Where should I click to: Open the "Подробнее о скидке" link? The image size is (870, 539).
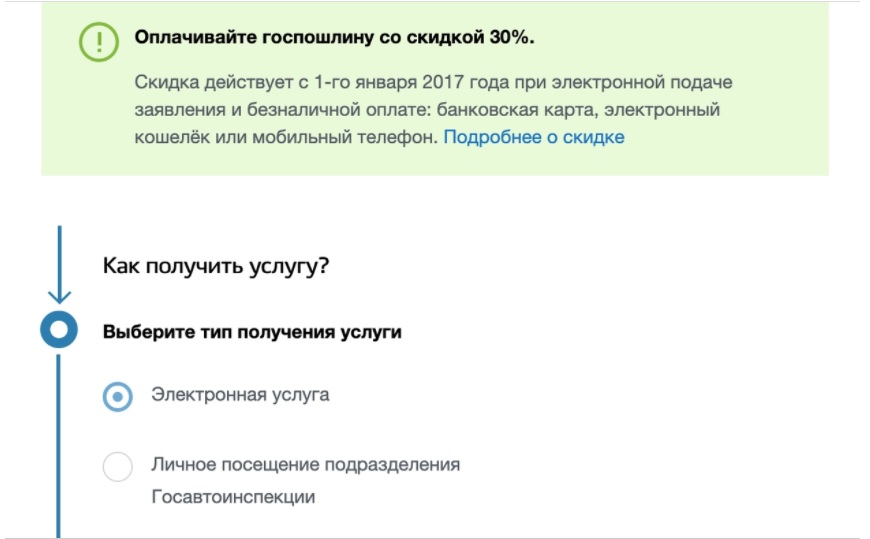(x=534, y=138)
